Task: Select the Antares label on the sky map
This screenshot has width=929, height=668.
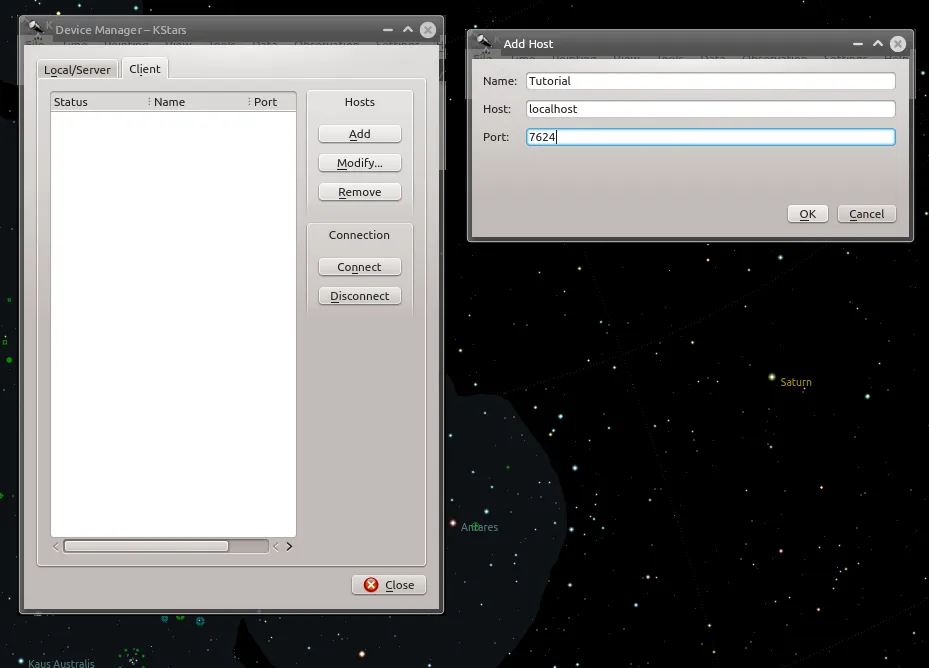Action: (479, 527)
